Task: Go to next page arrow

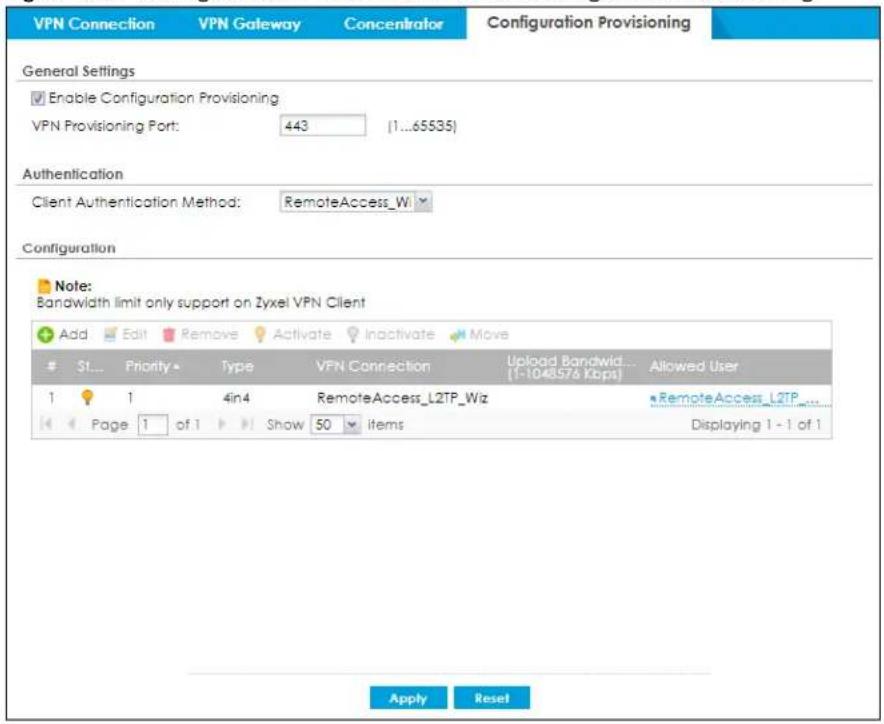Action: click(x=222, y=424)
